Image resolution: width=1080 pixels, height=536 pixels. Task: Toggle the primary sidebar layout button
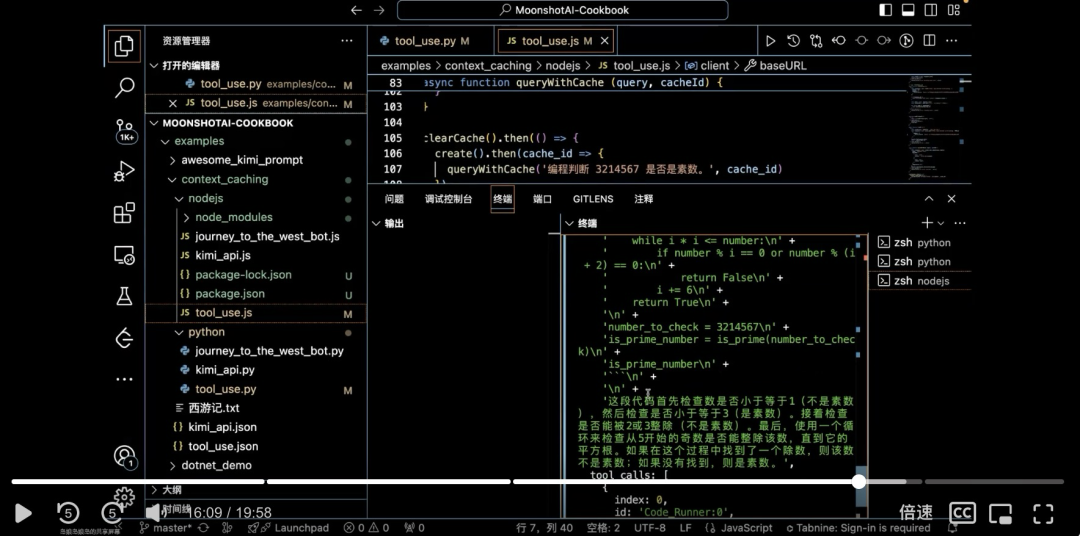tap(886, 10)
